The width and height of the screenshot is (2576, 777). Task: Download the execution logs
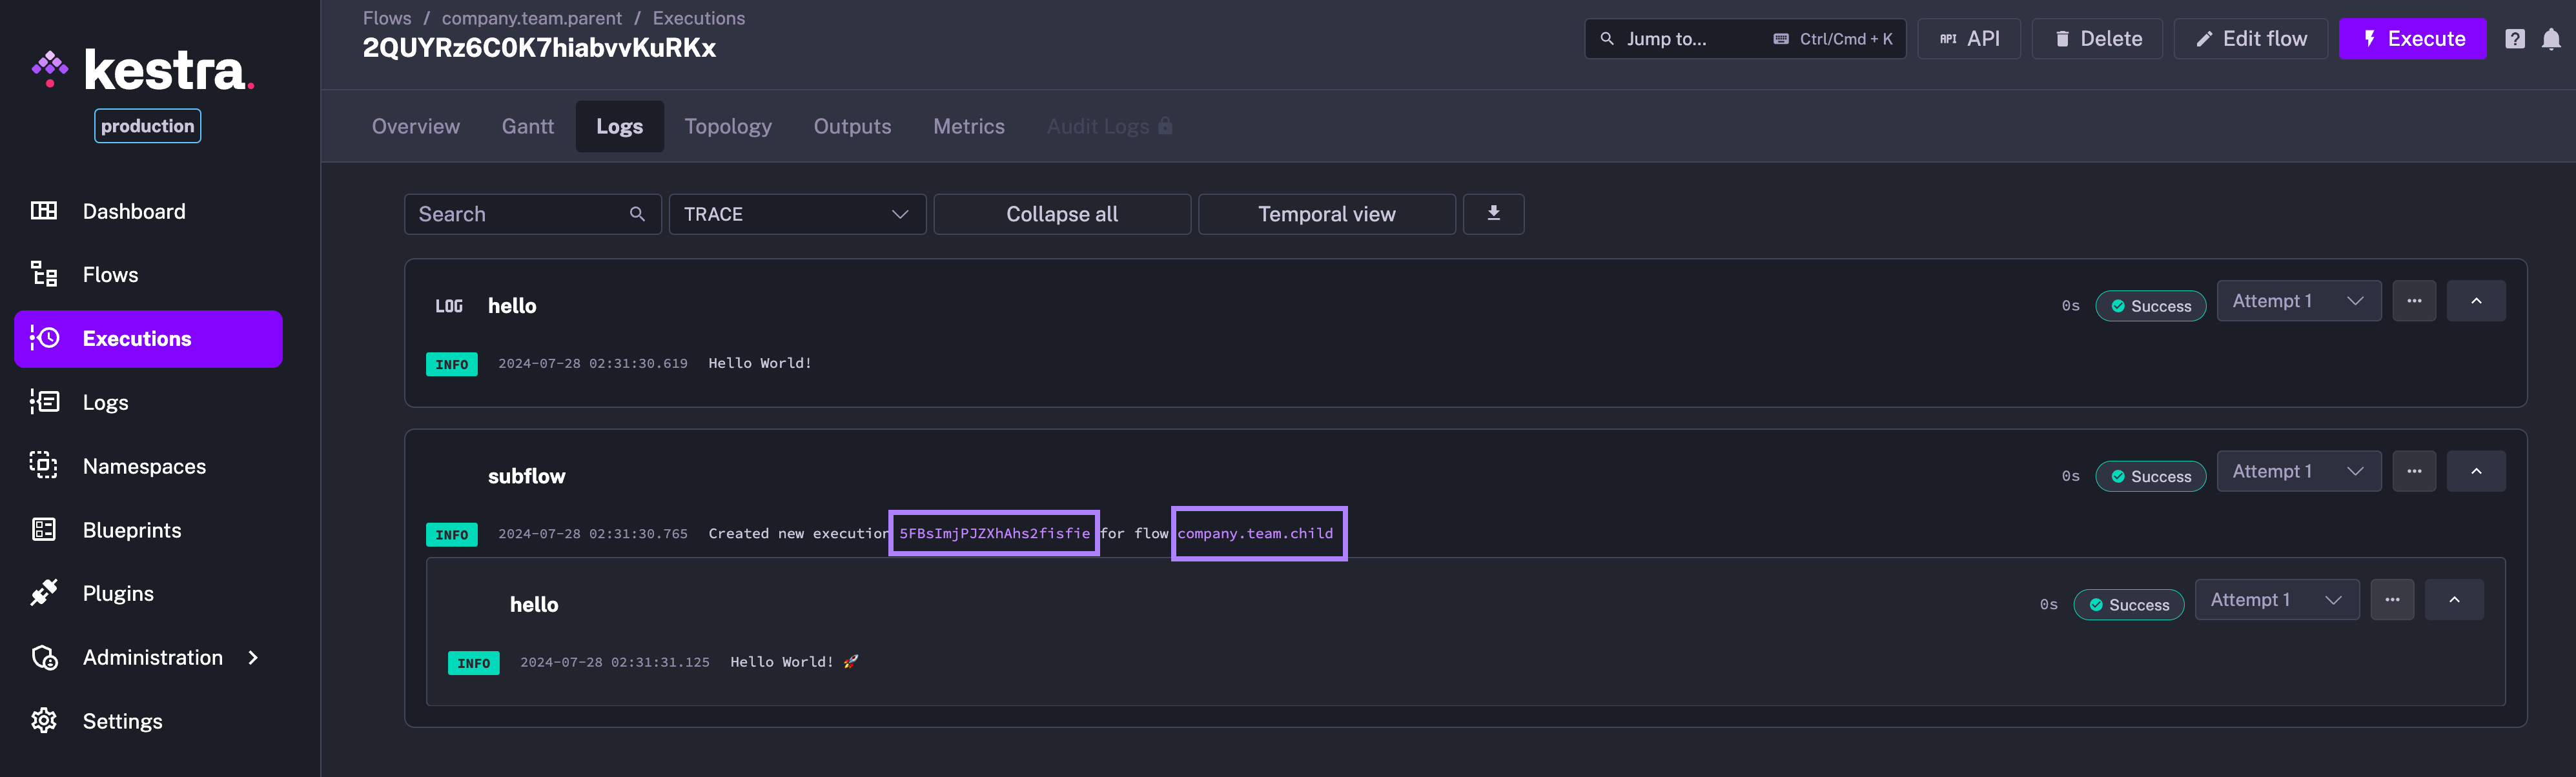tap(1493, 213)
